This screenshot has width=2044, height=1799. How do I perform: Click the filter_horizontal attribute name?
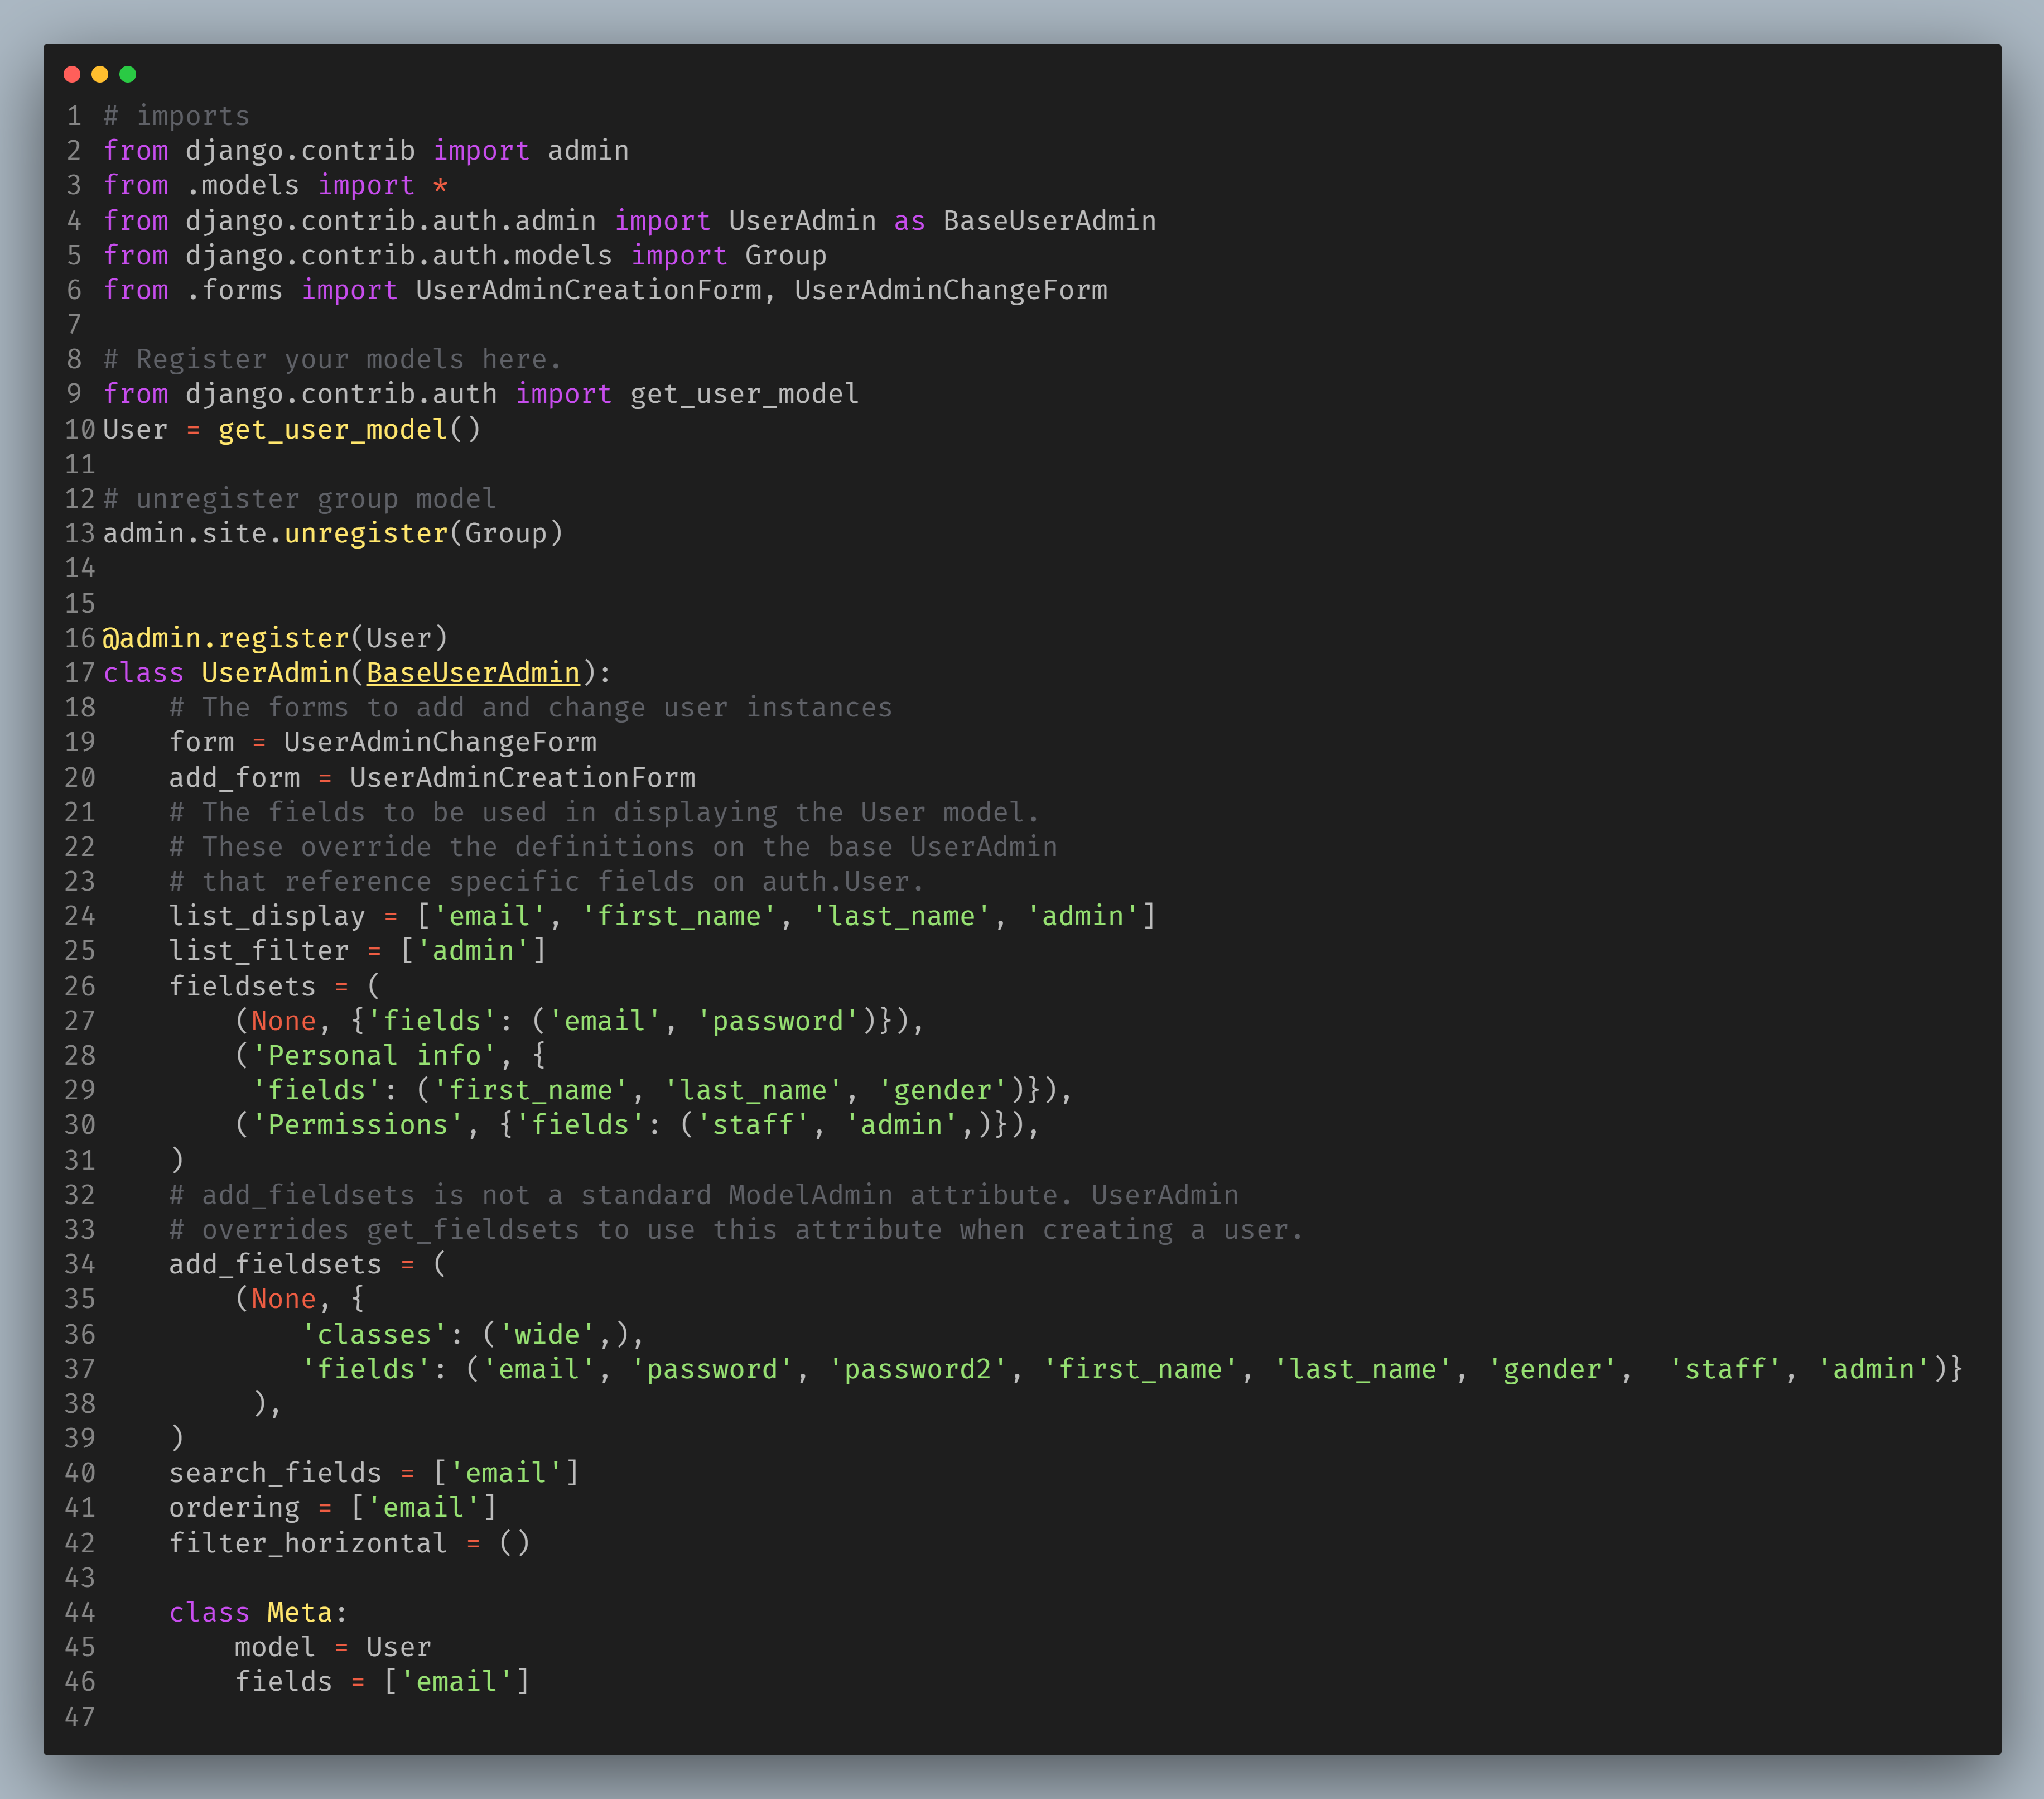coord(307,1543)
